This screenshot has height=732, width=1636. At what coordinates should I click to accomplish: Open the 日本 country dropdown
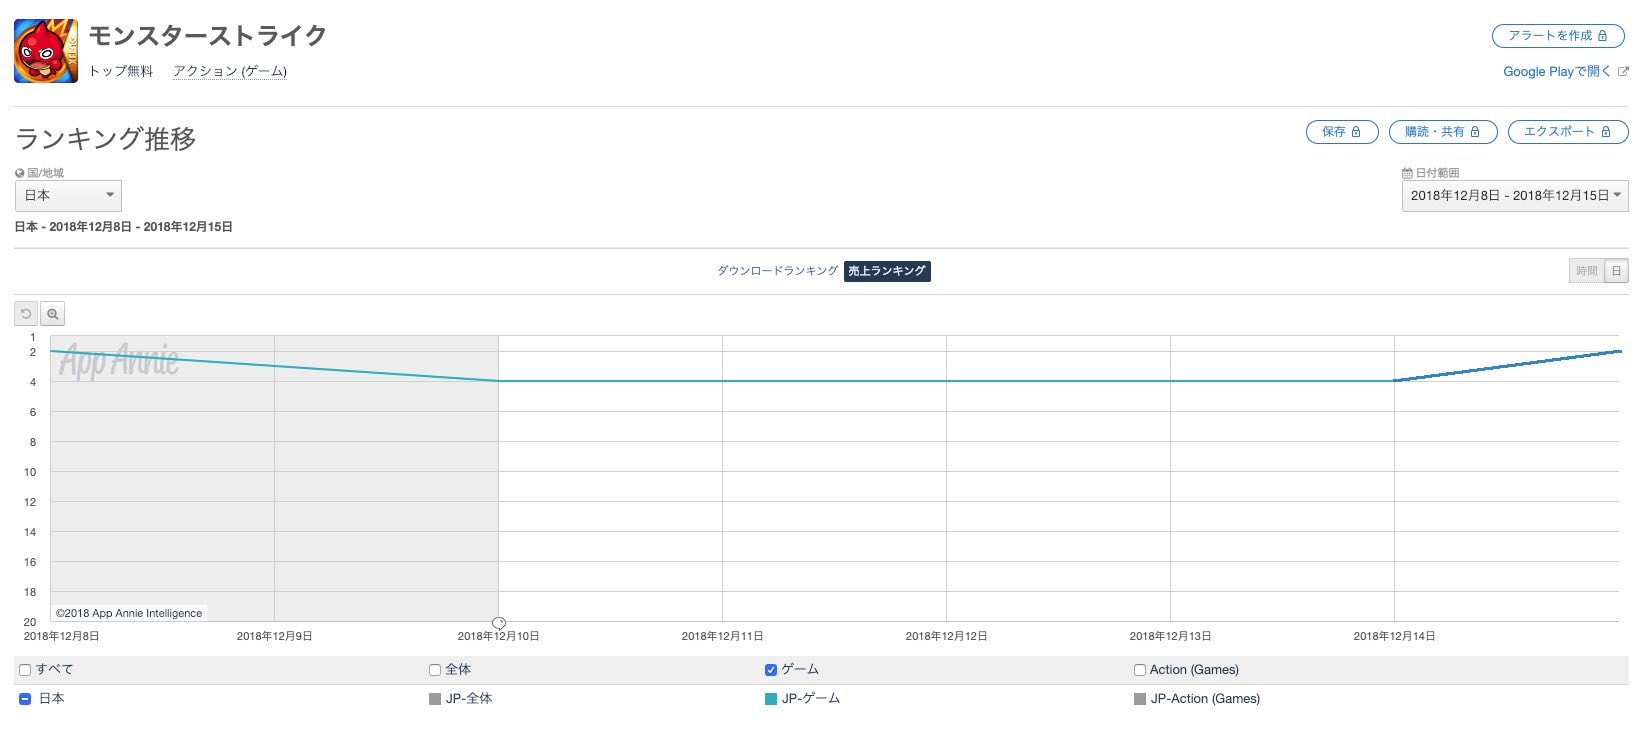(68, 195)
